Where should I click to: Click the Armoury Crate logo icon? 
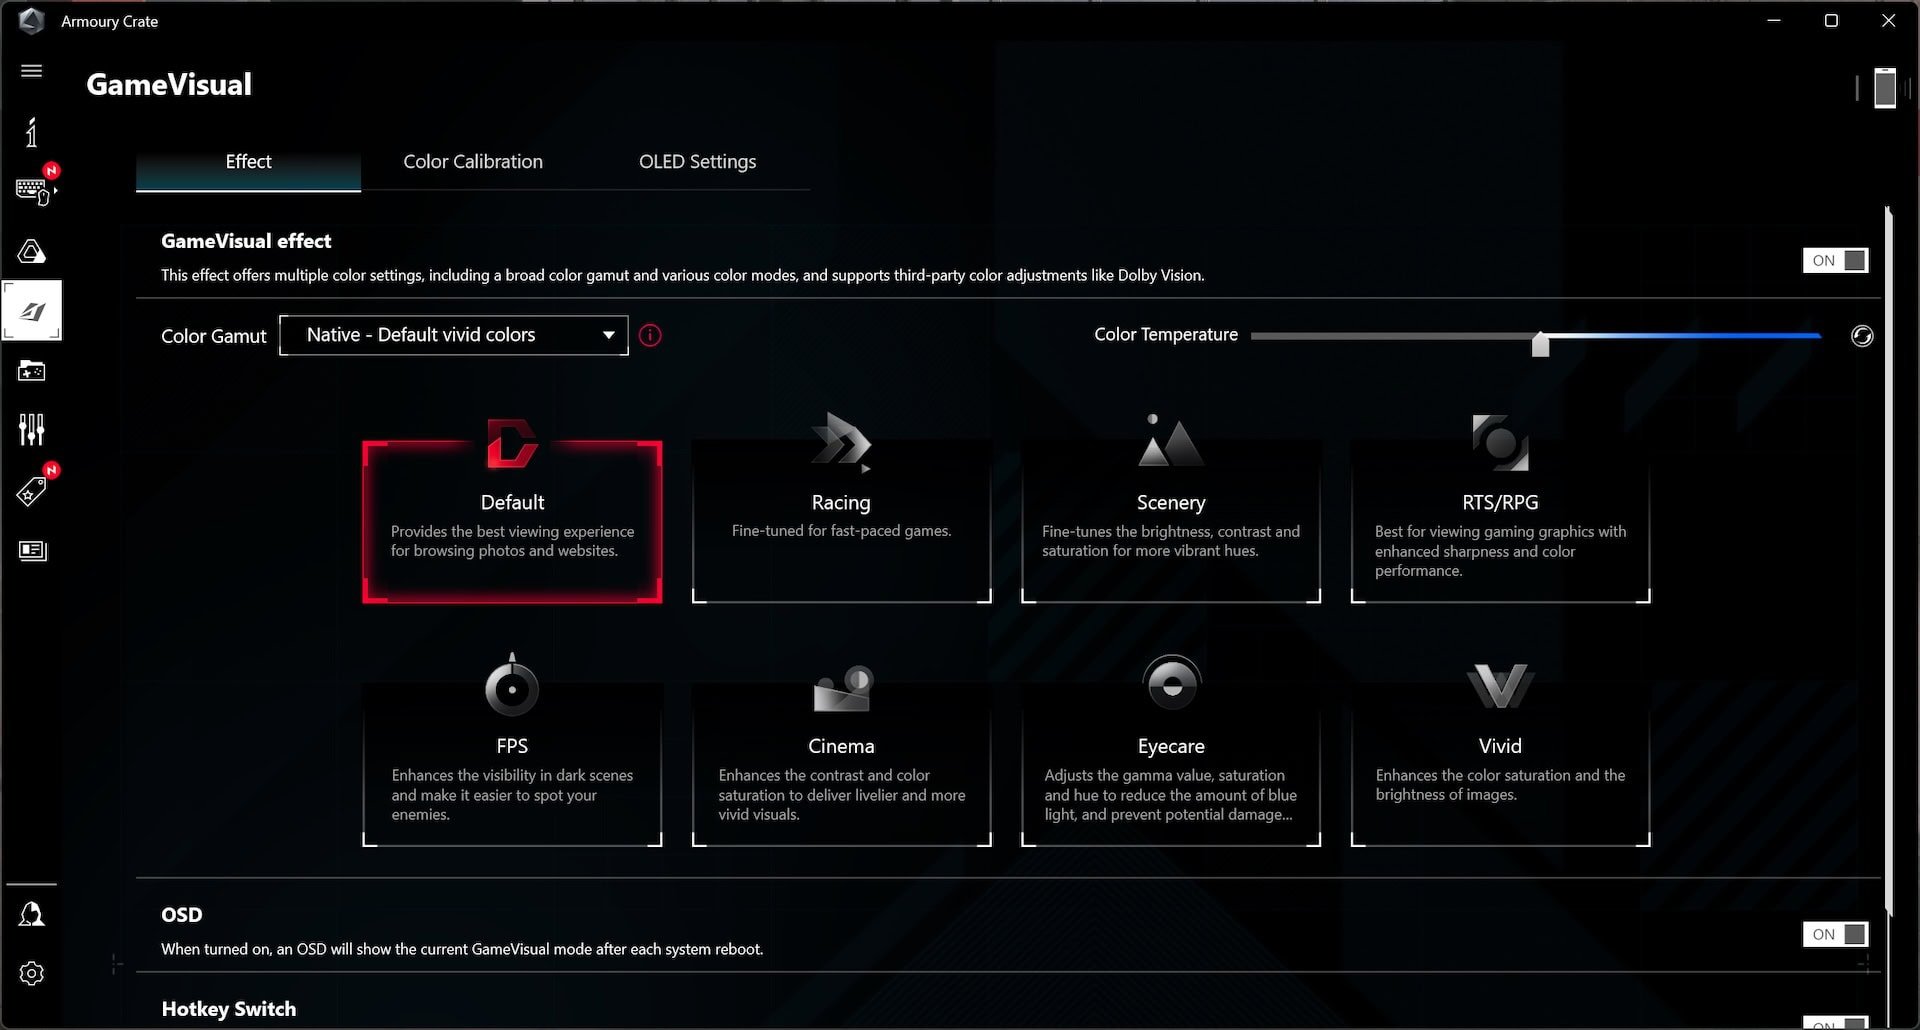(x=31, y=21)
